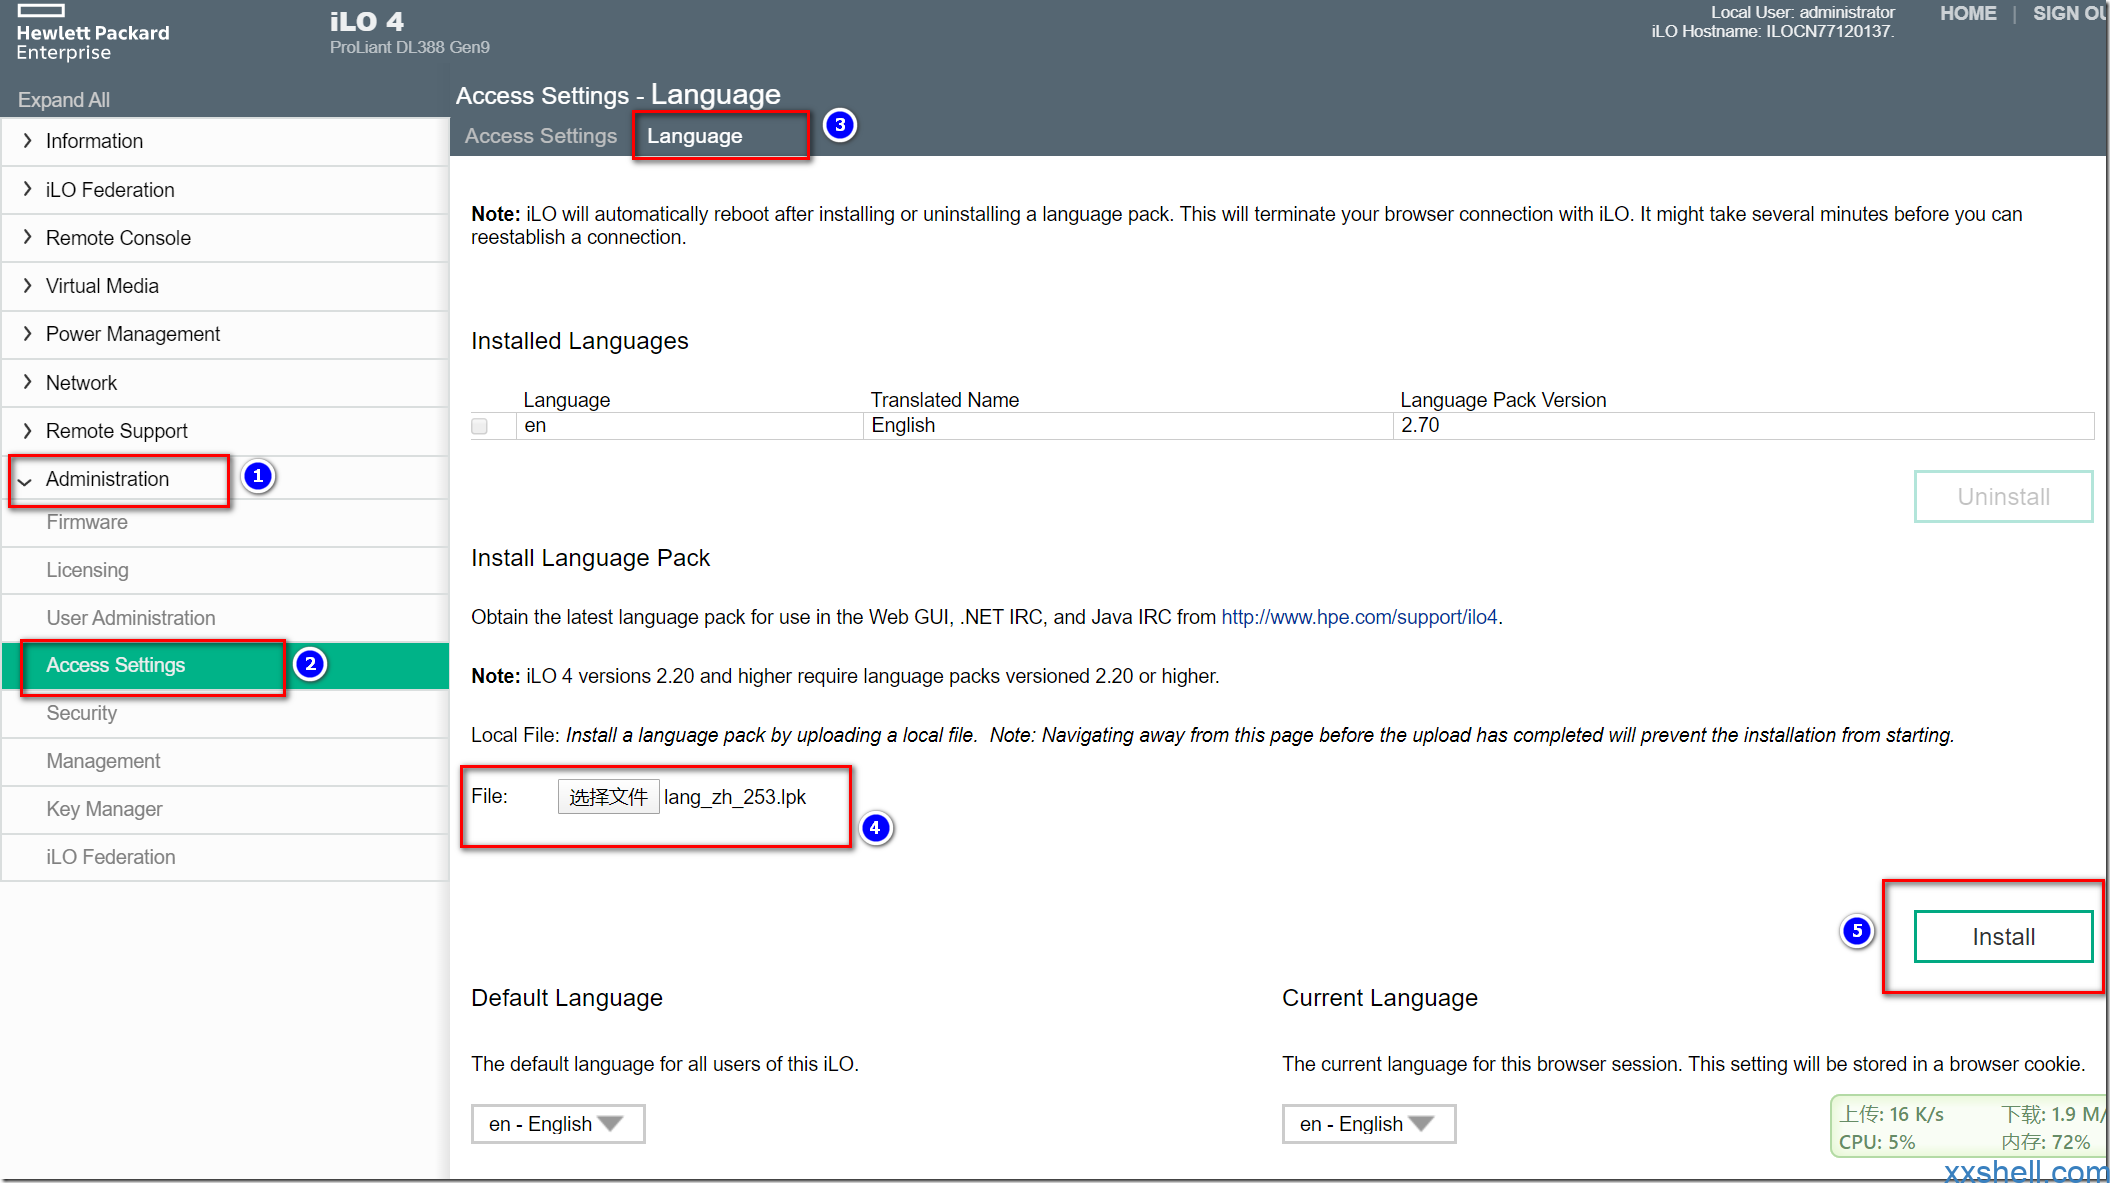The image size is (2110, 1183).
Task: Click the lang_zh_253.lpk file name
Action: click(735, 797)
